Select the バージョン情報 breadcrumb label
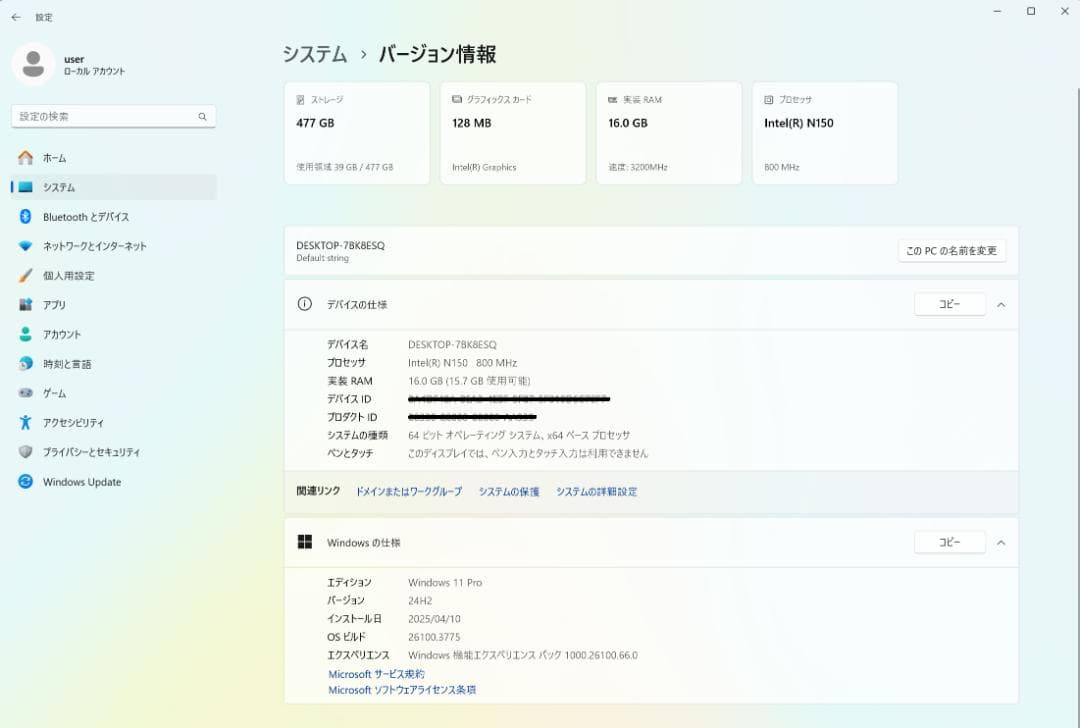The image size is (1080, 728). click(437, 55)
